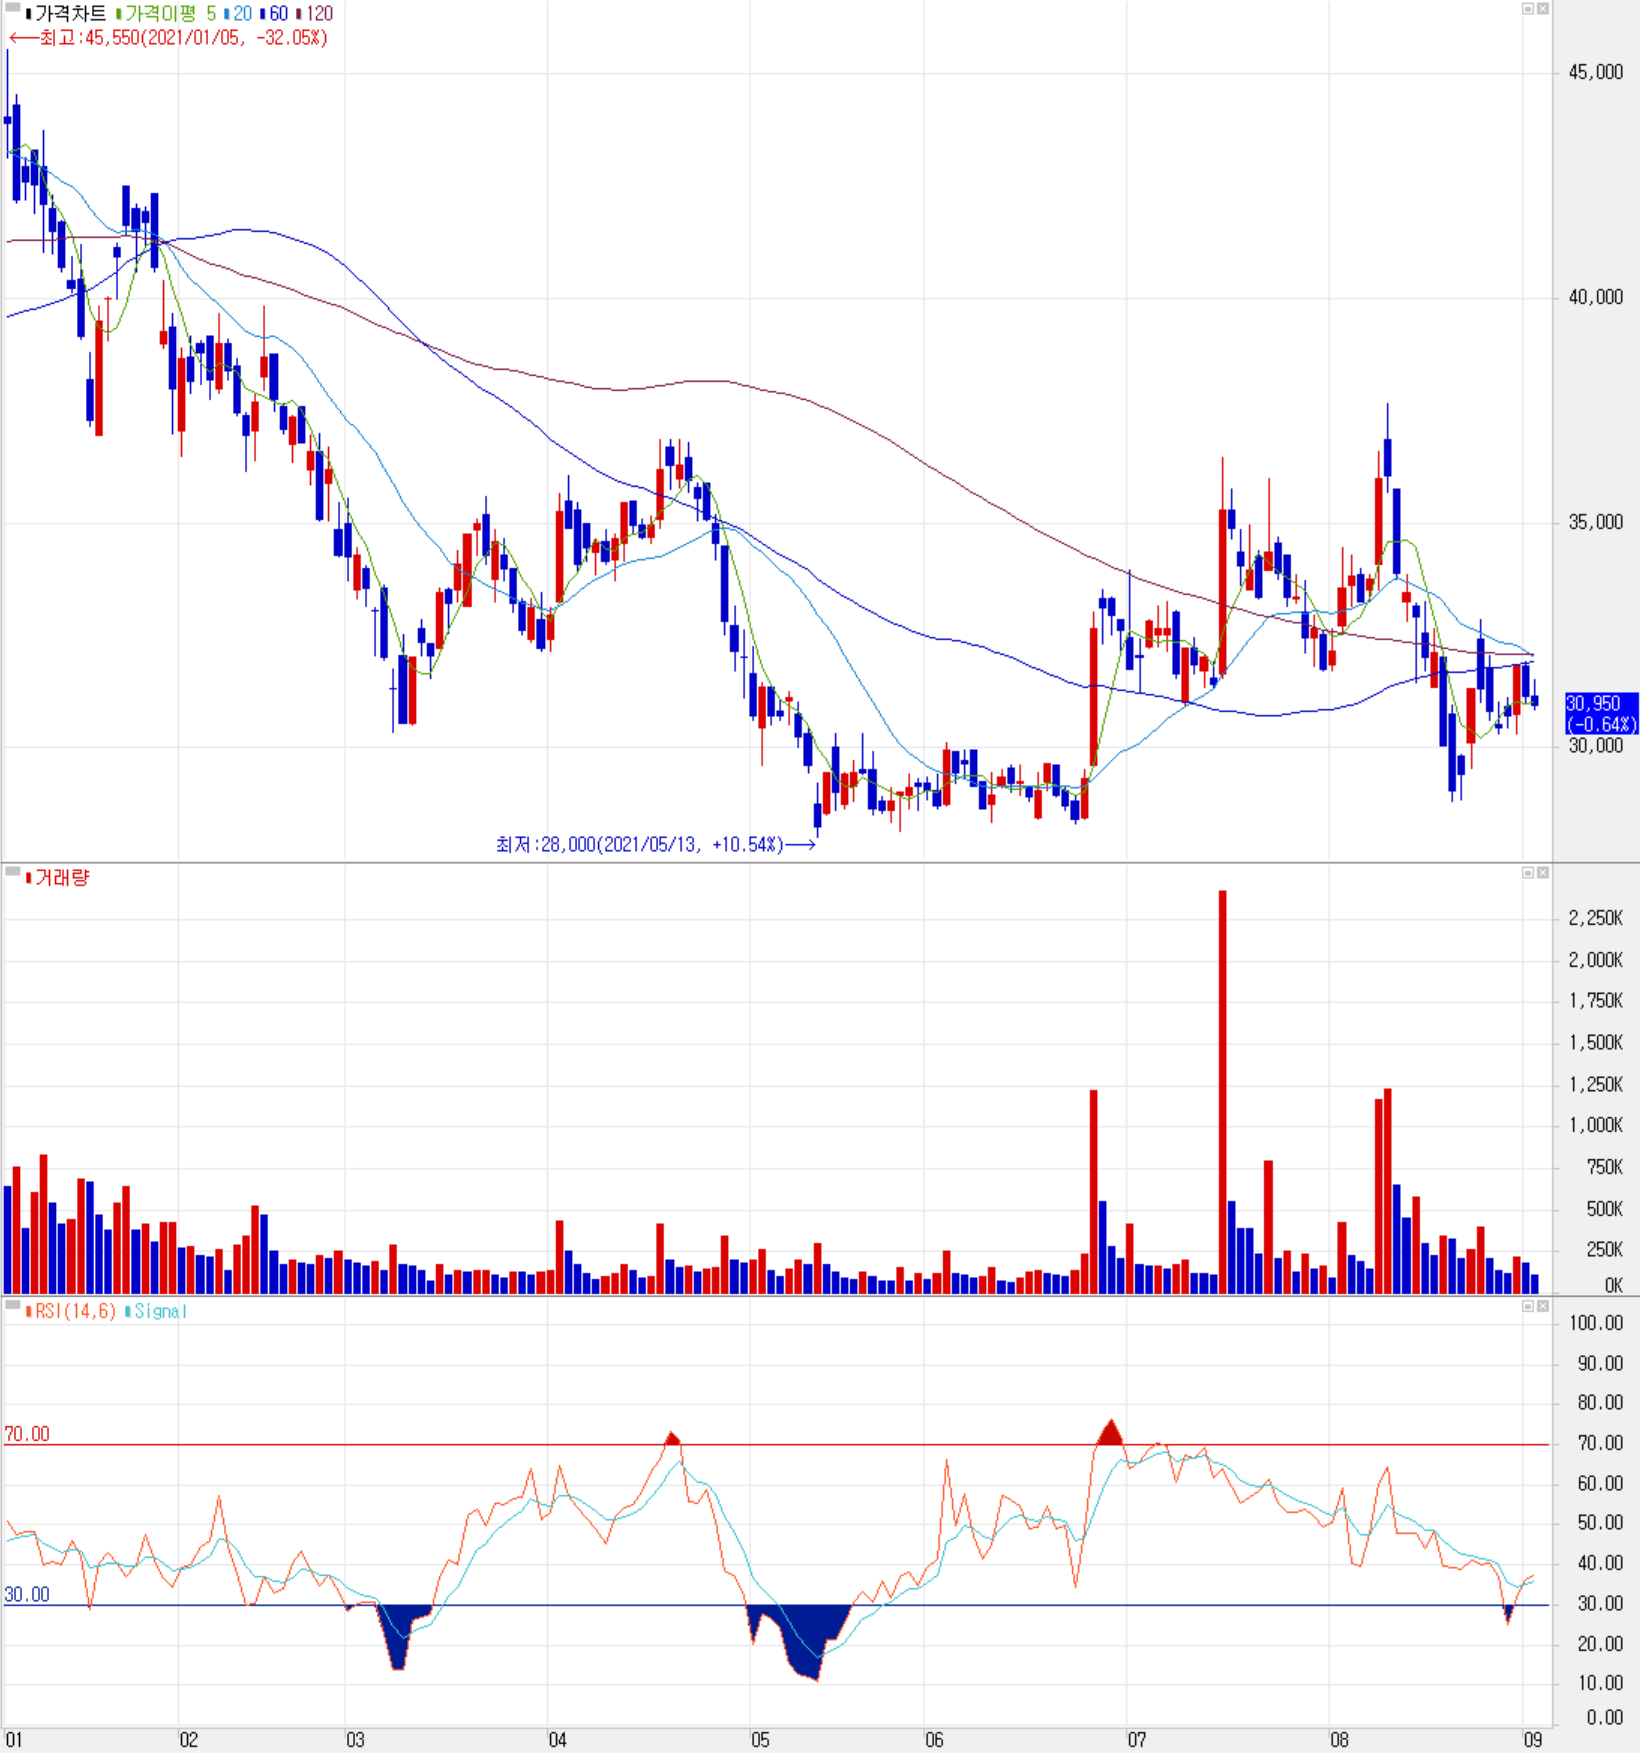Screen dimensions: 1640x1753
Task: Click the 30.00 oversold level label
Action: click(x=27, y=1594)
